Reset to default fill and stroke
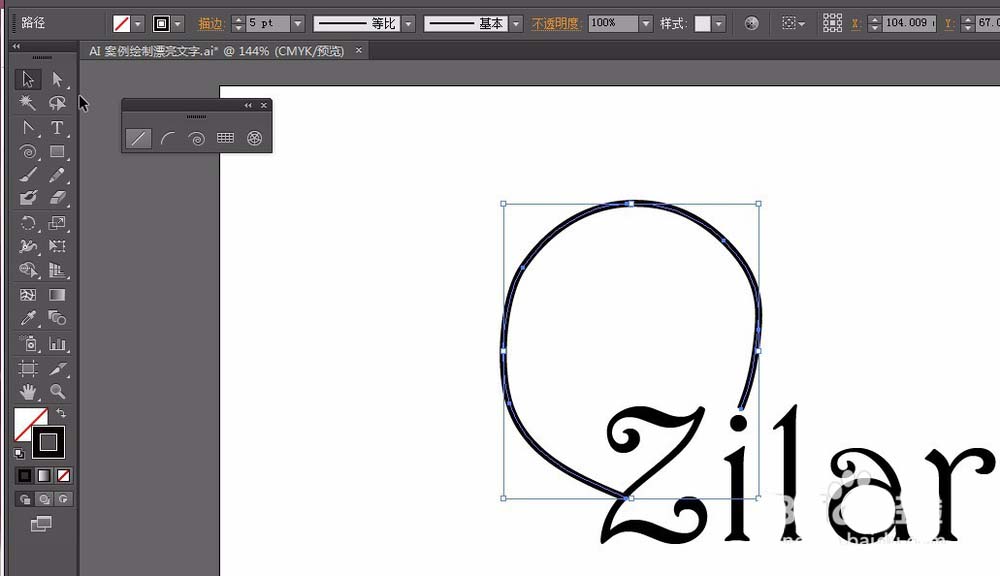This screenshot has width=1000, height=576. [x=19, y=454]
